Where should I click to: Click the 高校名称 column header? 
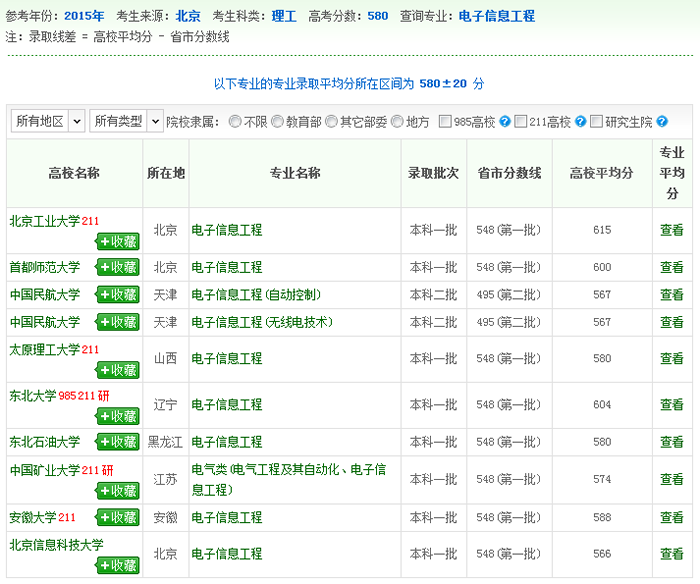(x=74, y=173)
